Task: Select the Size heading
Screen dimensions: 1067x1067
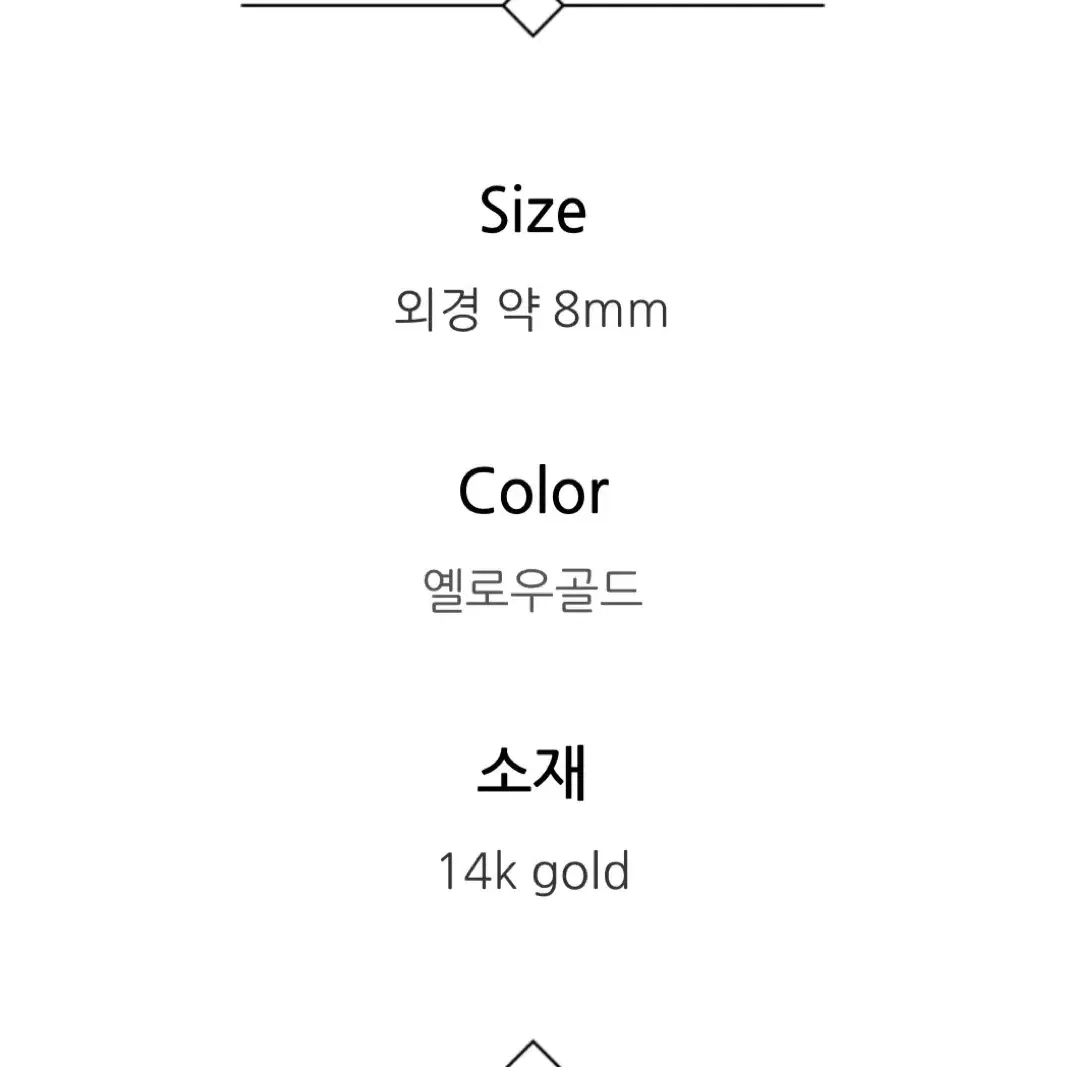Action: pyautogui.click(x=533, y=210)
